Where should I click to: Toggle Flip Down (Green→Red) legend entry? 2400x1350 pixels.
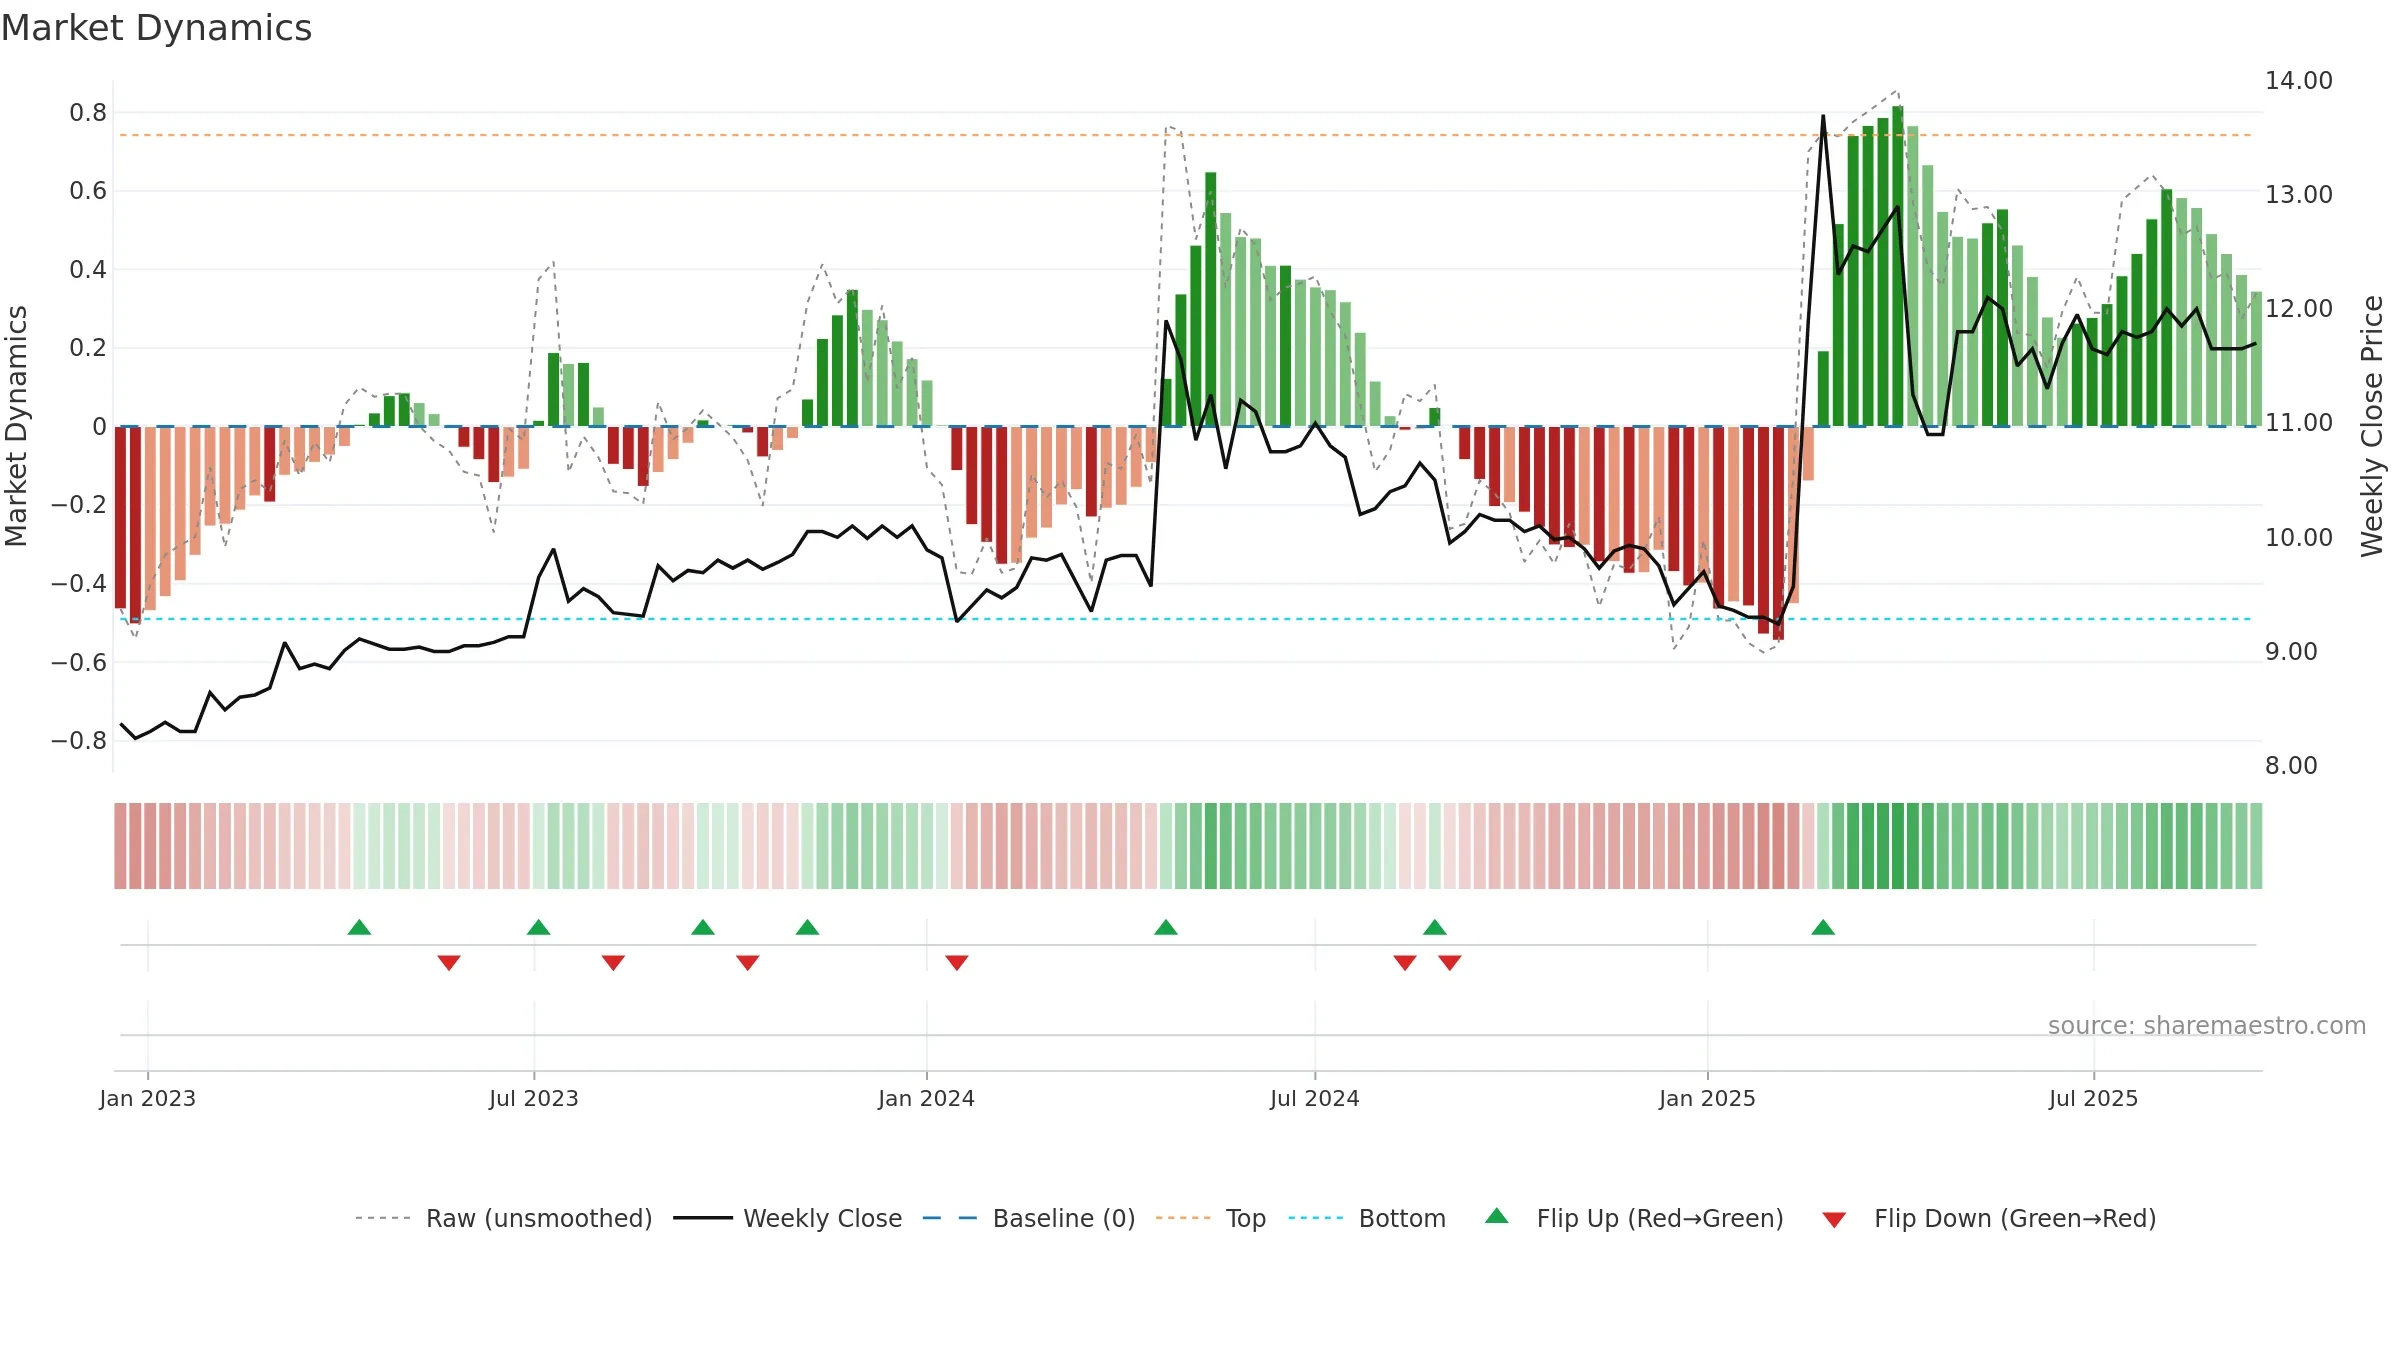coord(1989,1218)
